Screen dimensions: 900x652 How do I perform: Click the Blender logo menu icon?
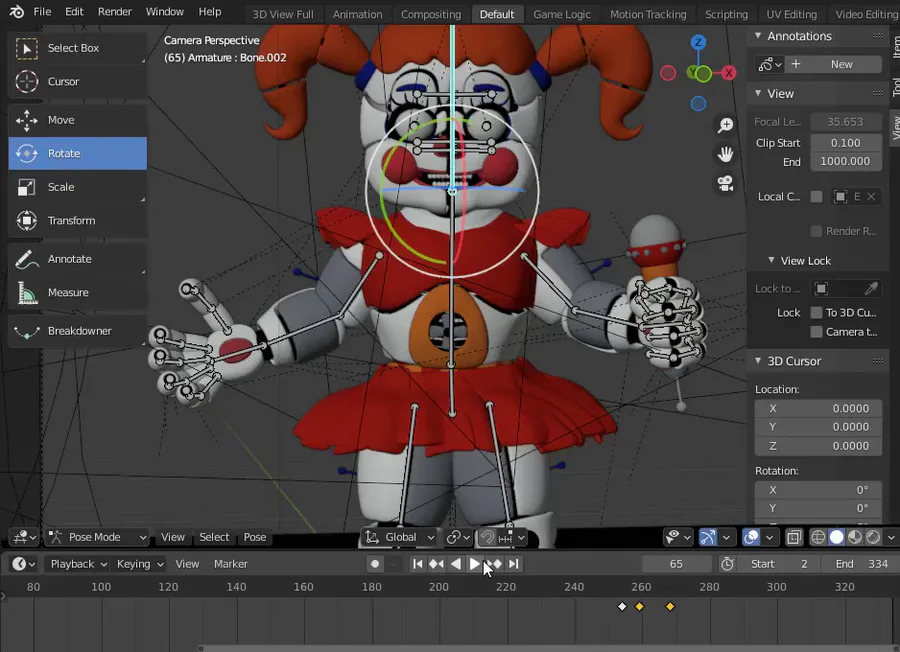(17, 11)
